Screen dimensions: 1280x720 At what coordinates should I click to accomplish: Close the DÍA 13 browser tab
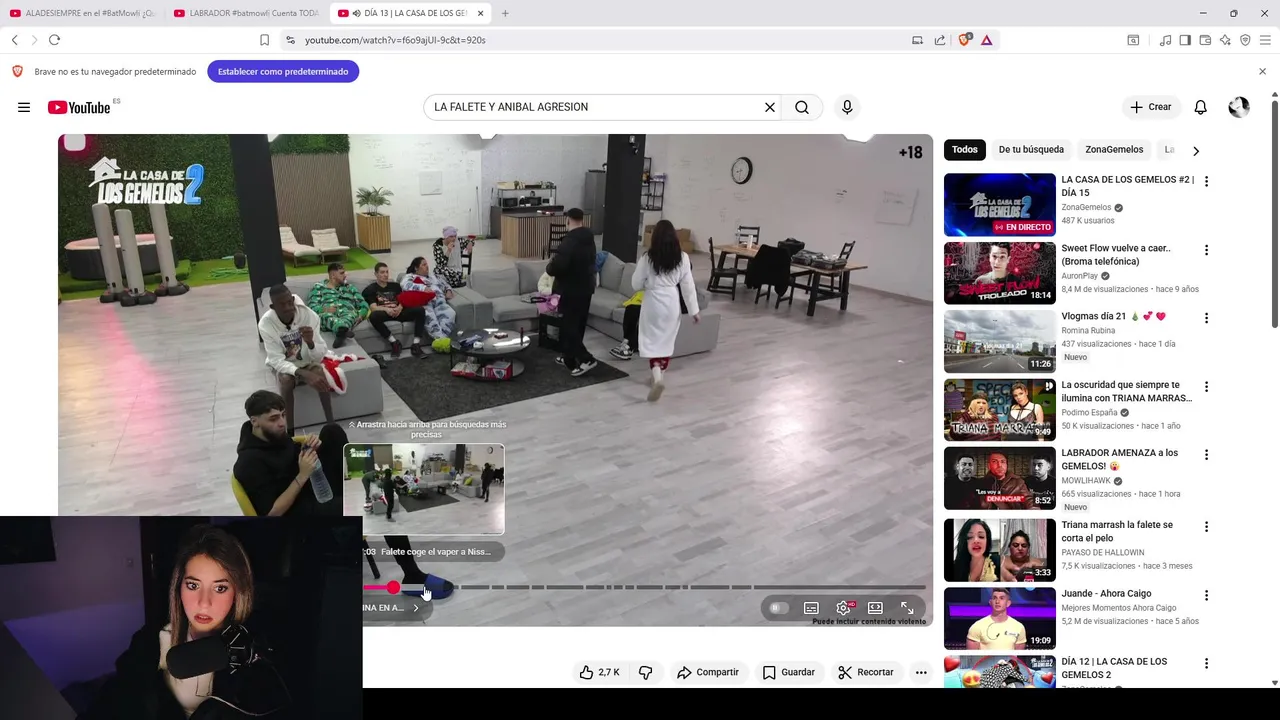click(x=481, y=13)
